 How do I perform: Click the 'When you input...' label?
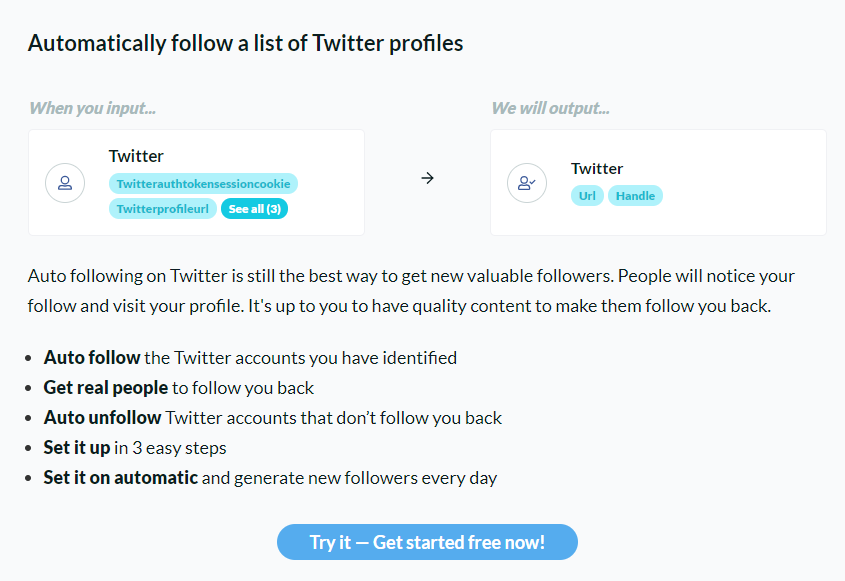pos(92,108)
